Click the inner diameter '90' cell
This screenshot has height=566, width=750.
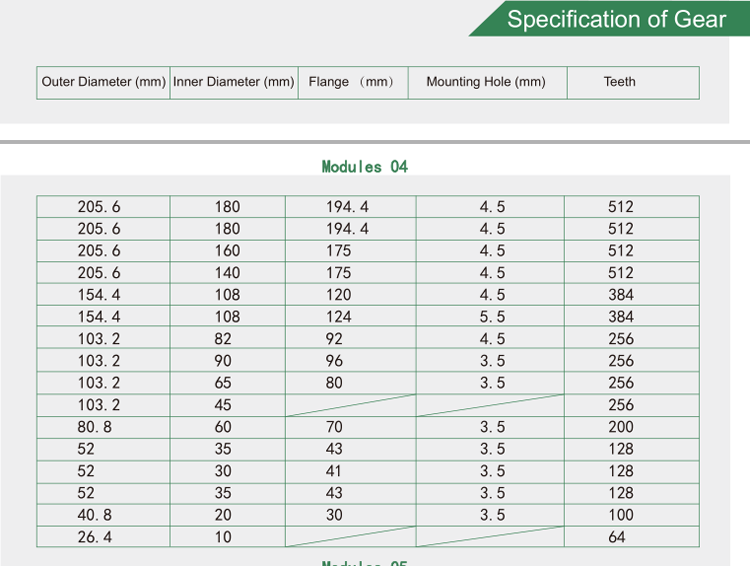pos(228,361)
